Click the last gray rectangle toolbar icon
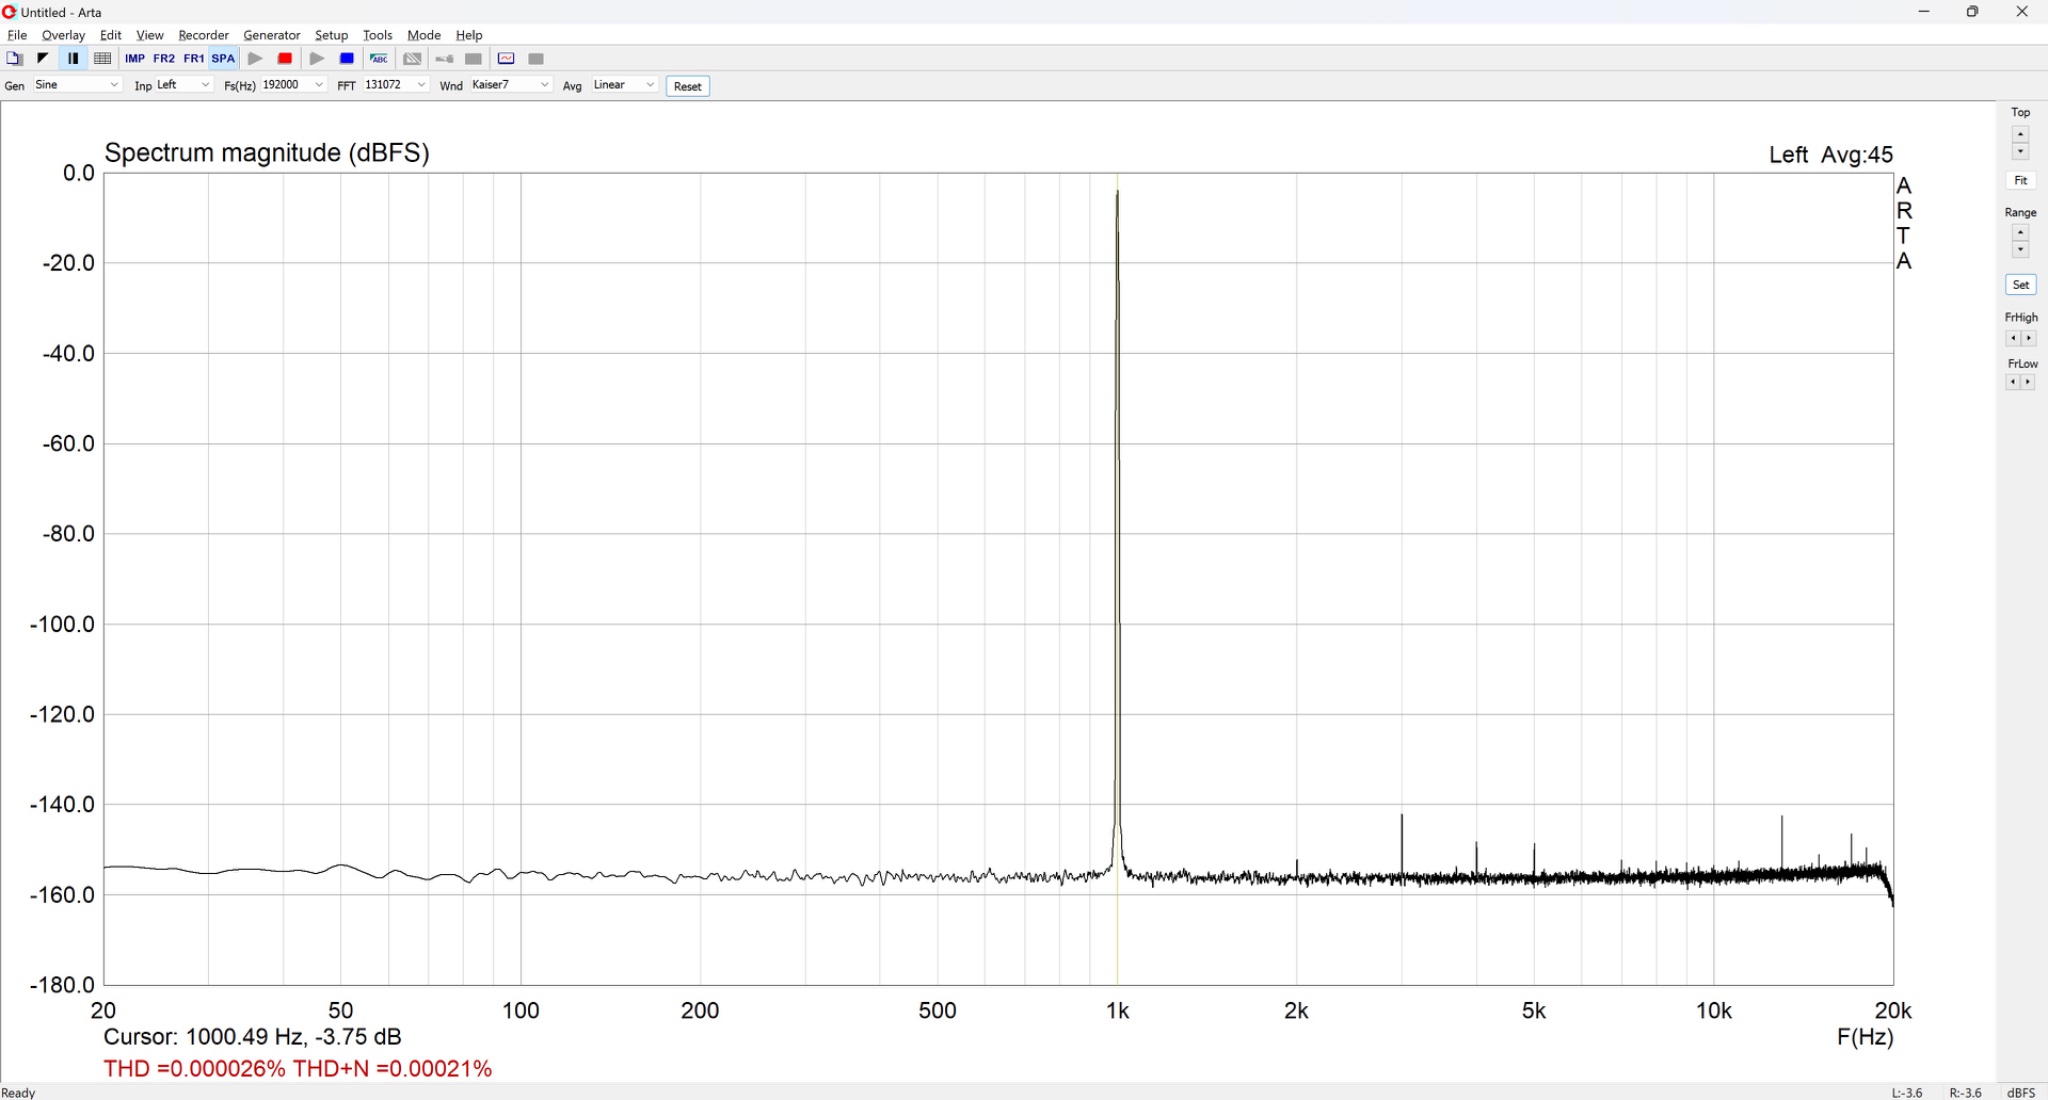 click(536, 59)
